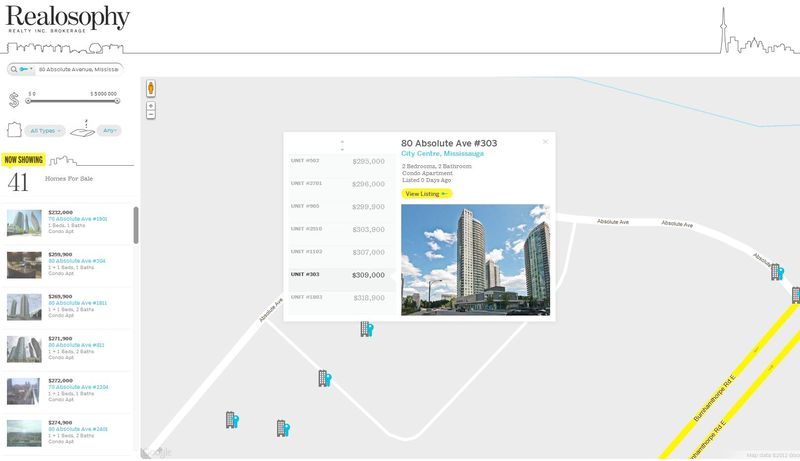Click the View Listing button
Screen dimensions: 800x461
(x=427, y=194)
